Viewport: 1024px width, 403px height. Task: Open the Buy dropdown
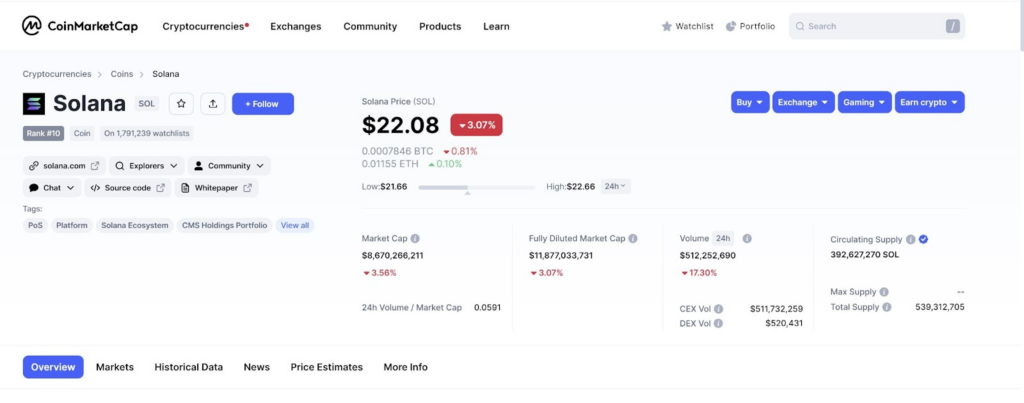[x=750, y=103]
